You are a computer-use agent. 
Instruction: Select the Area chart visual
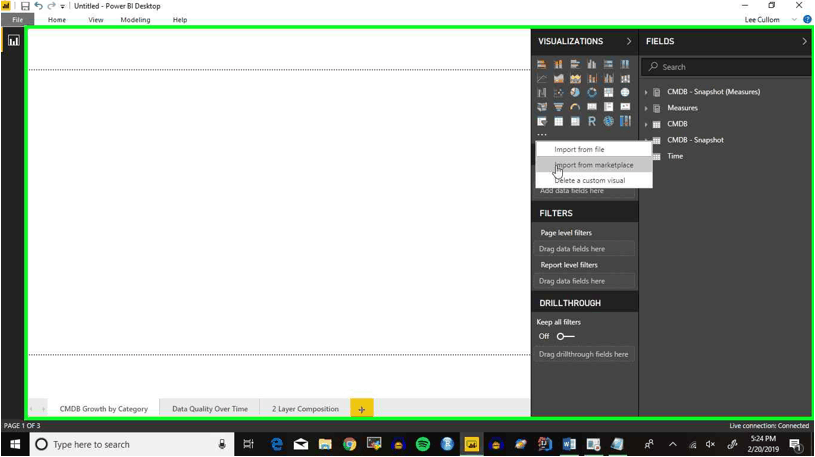558,79
